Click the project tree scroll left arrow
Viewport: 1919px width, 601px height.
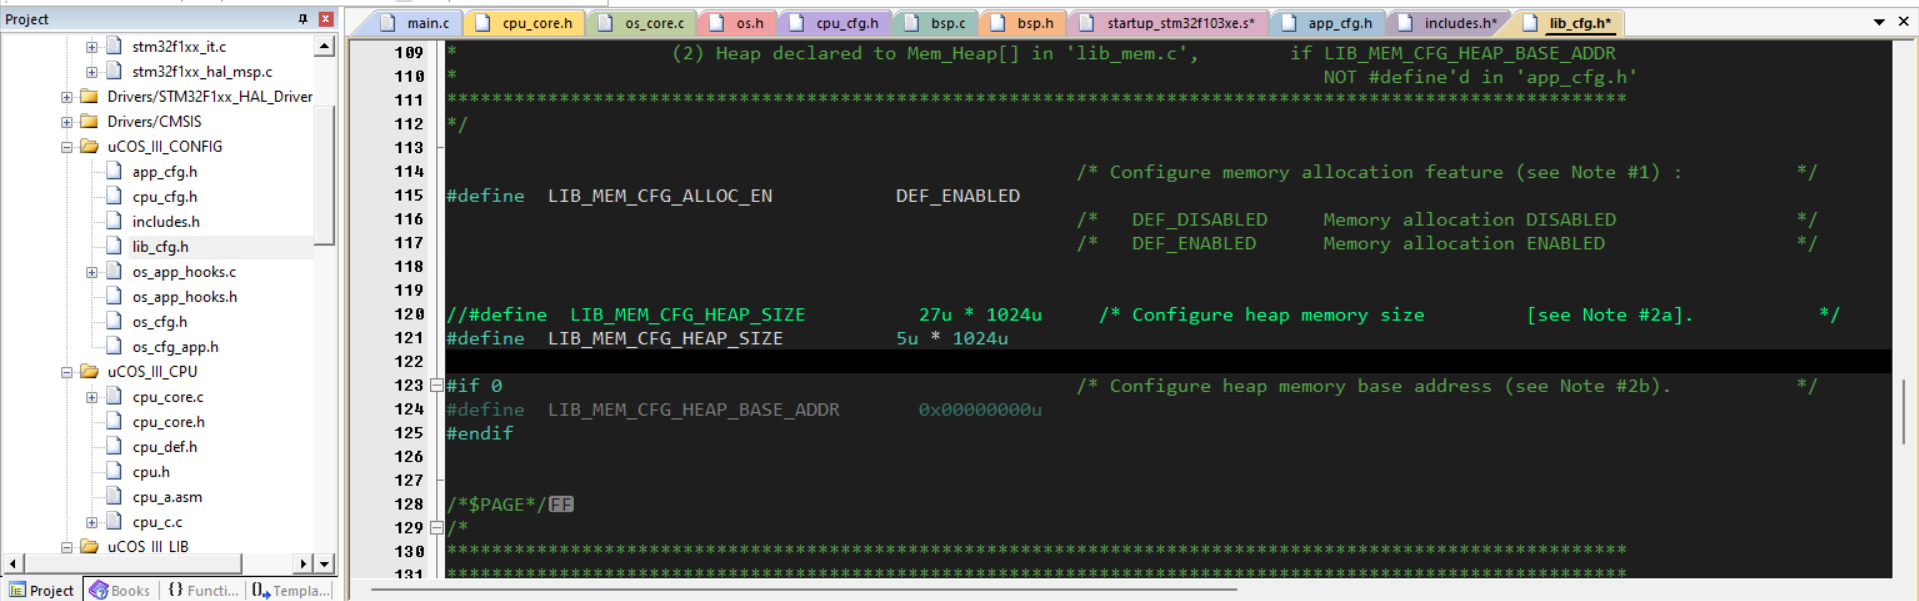point(12,564)
